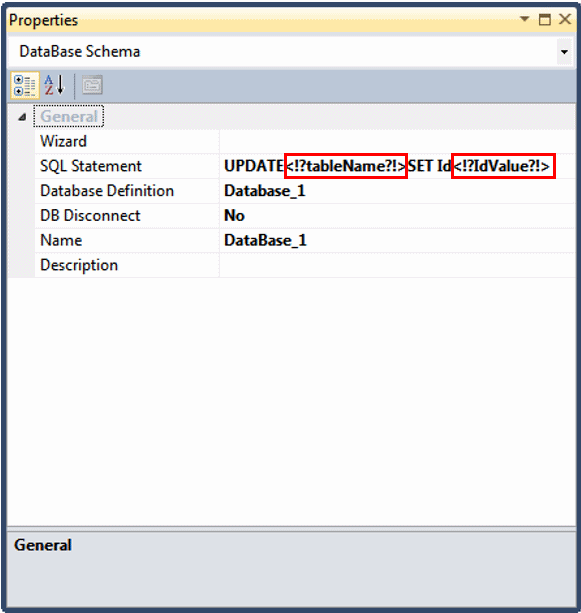Maximize the Properties panel
Viewport: 581px width, 613px height.
coord(545,19)
